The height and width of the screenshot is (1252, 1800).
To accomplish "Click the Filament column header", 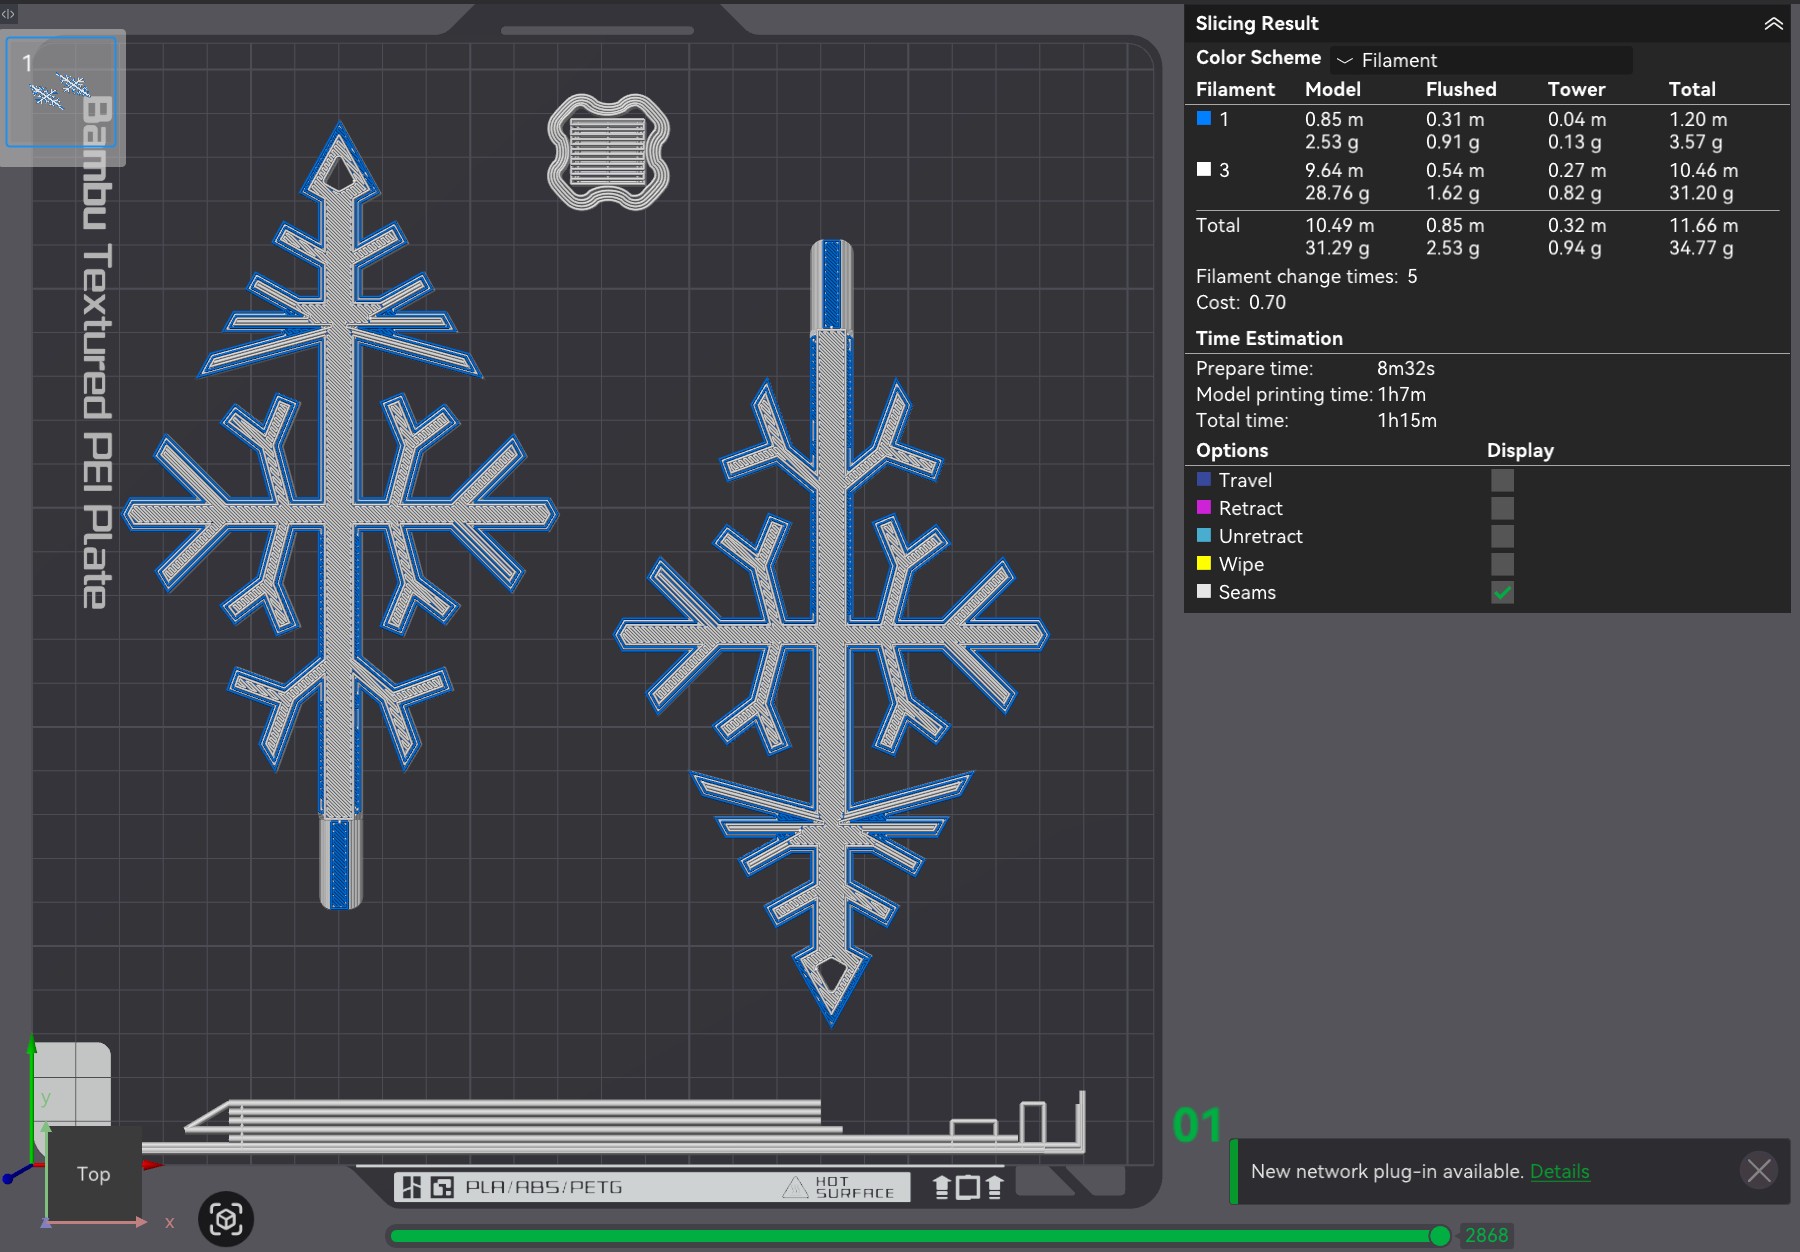I will pos(1235,89).
